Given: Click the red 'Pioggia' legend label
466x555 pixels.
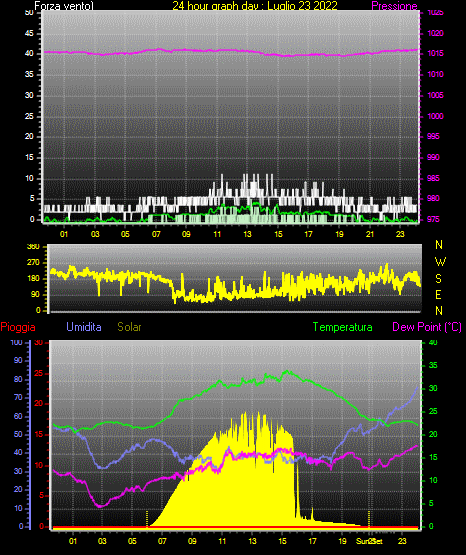Looking at the screenshot, I should point(18,327).
